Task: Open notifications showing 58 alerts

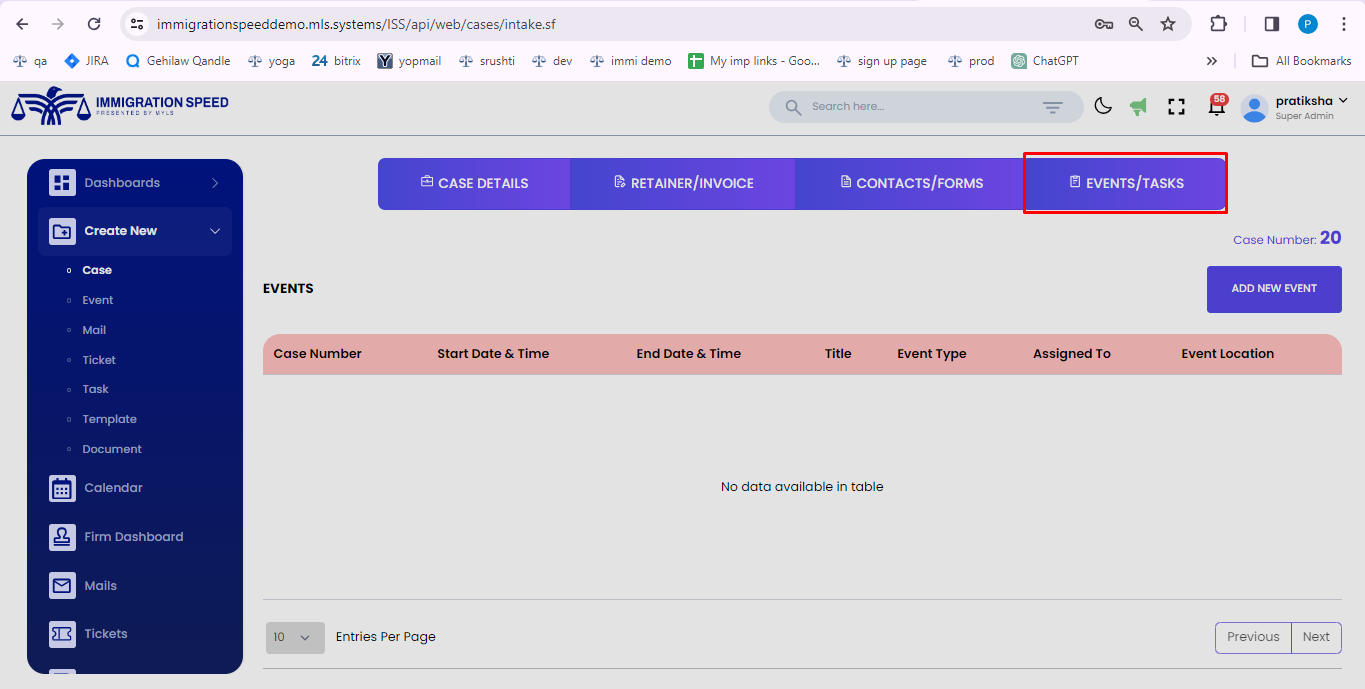Action: click(1215, 106)
